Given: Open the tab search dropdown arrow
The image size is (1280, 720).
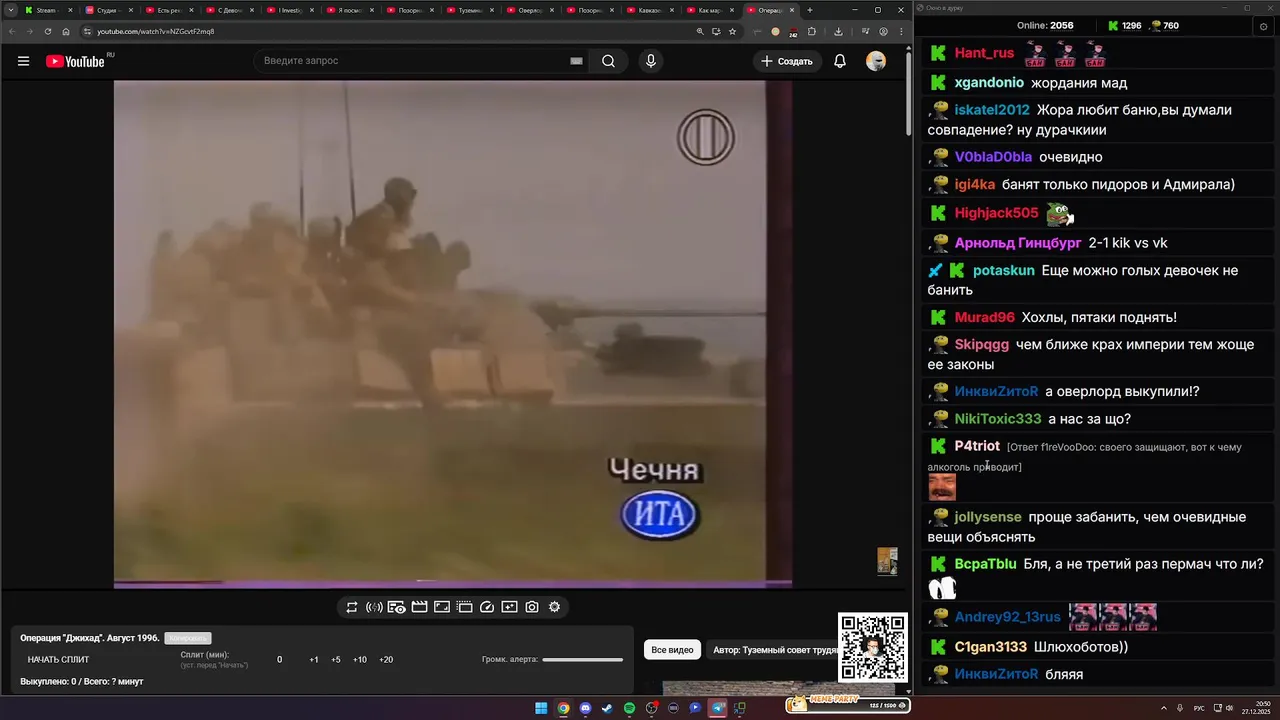Looking at the screenshot, I should tap(10, 10).
